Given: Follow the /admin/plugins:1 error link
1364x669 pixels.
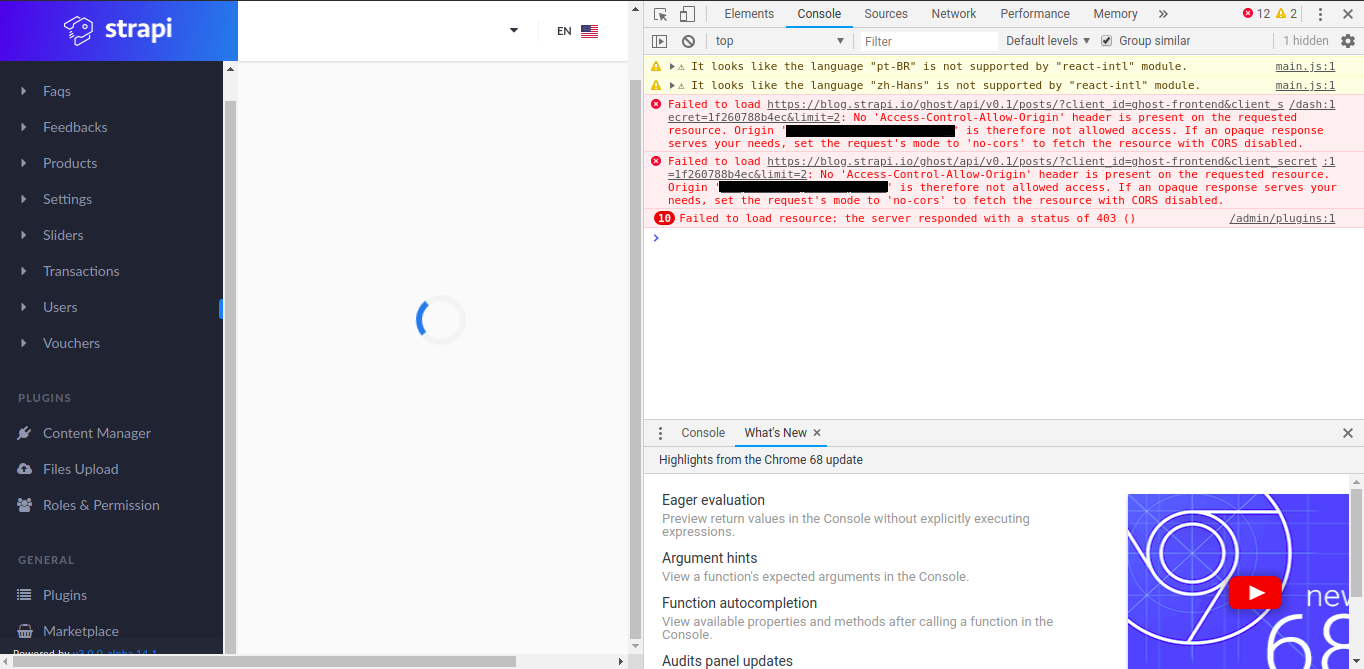Looking at the screenshot, I should click(x=1282, y=218).
